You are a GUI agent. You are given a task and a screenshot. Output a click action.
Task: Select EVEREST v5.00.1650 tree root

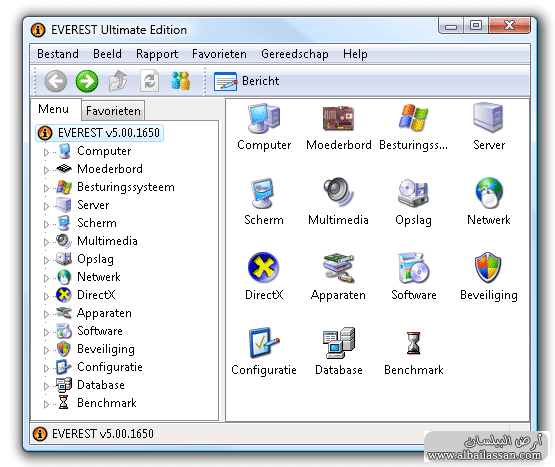[99, 133]
